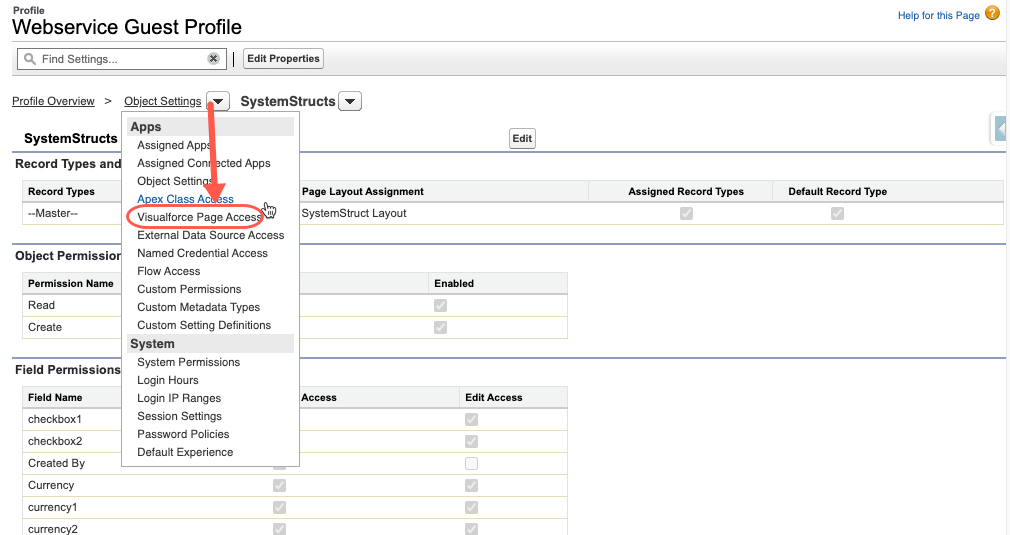This screenshot has height=535, width=1010.
Task: Select Visualforce Page Access menu item
Action: pyautogui.click(x=199, y=217)
